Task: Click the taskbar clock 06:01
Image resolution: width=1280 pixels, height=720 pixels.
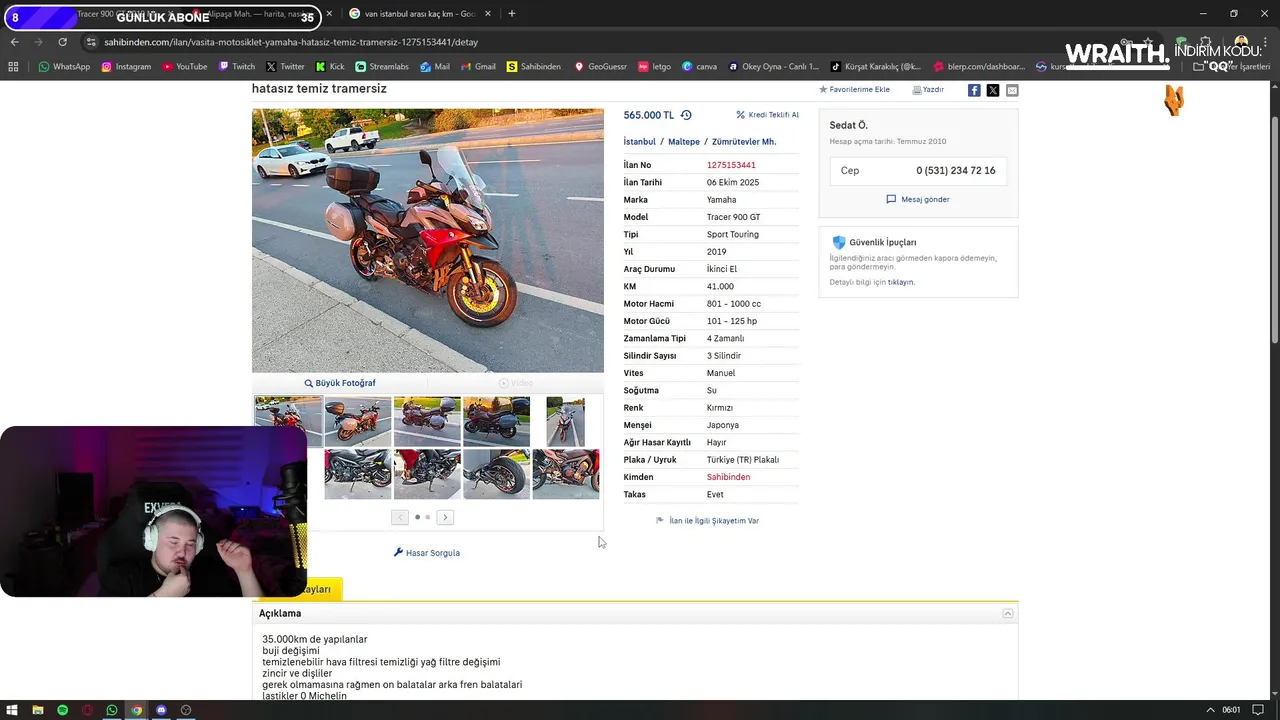Action: pos(1231,710)
